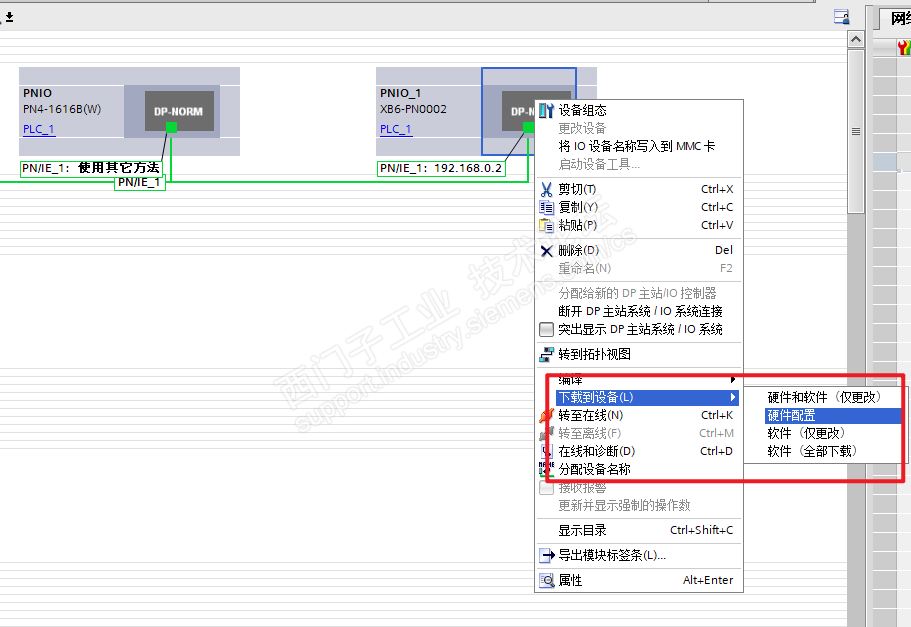
Task: Open the PLC_1 link under PNIO
Action: click(38, 129)
